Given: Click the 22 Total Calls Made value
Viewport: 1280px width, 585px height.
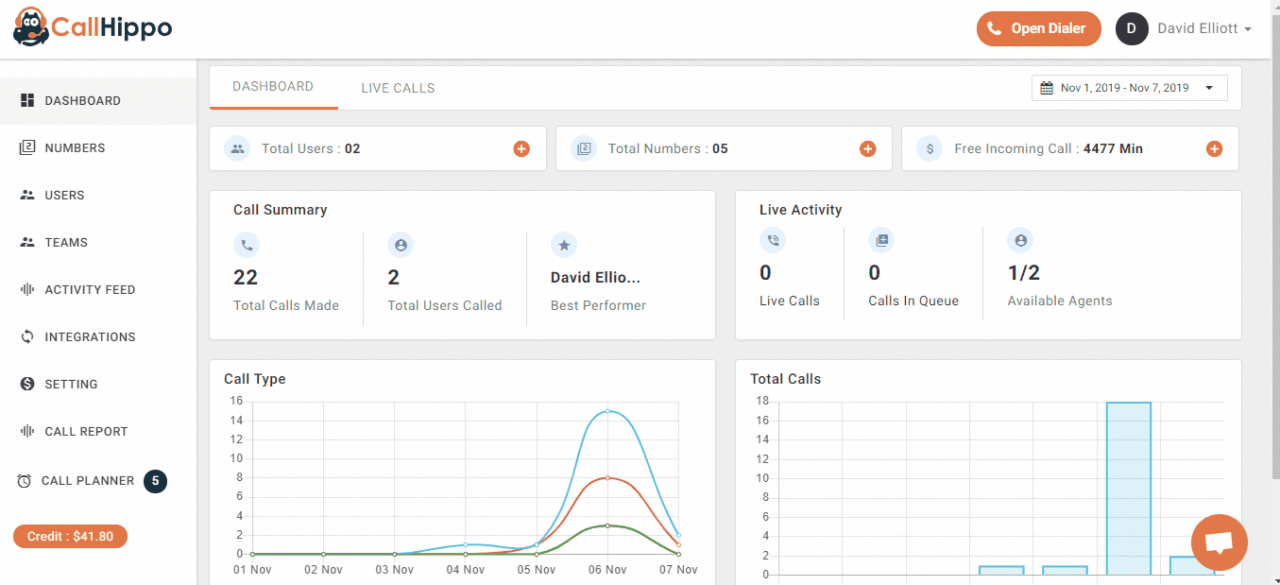Looking at the screenshot, I should pyautogui.click(x=246, y=277).
